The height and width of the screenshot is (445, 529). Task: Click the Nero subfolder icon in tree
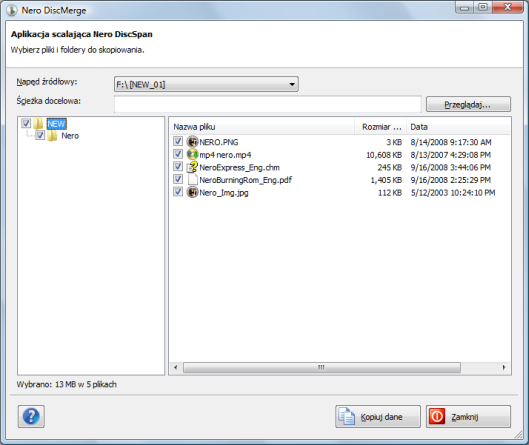pos(52,136)
